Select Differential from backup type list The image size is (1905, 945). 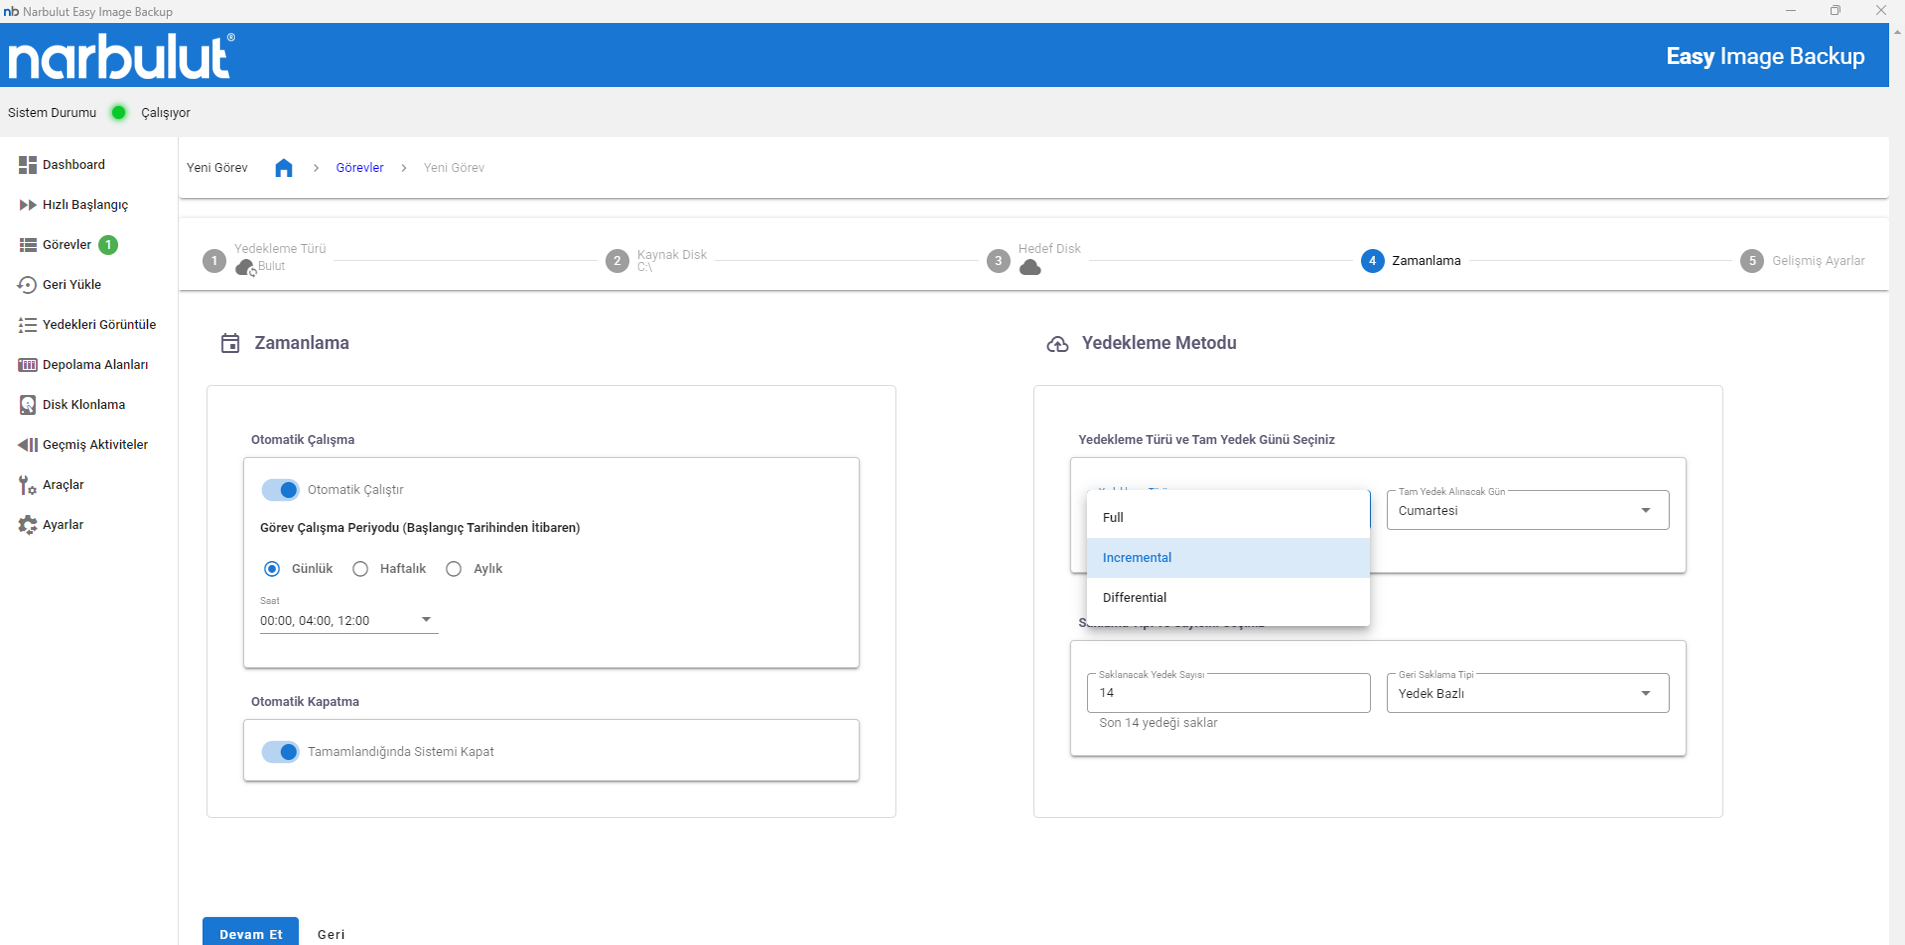click(x=1135, y=598)
